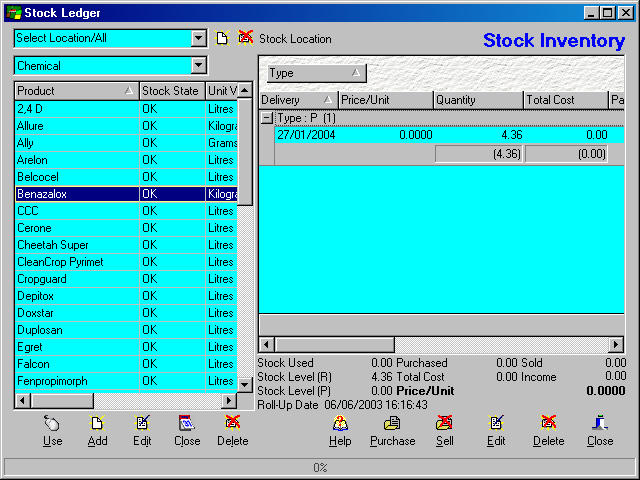Select the Cerone product row

[x=126, y=228]
